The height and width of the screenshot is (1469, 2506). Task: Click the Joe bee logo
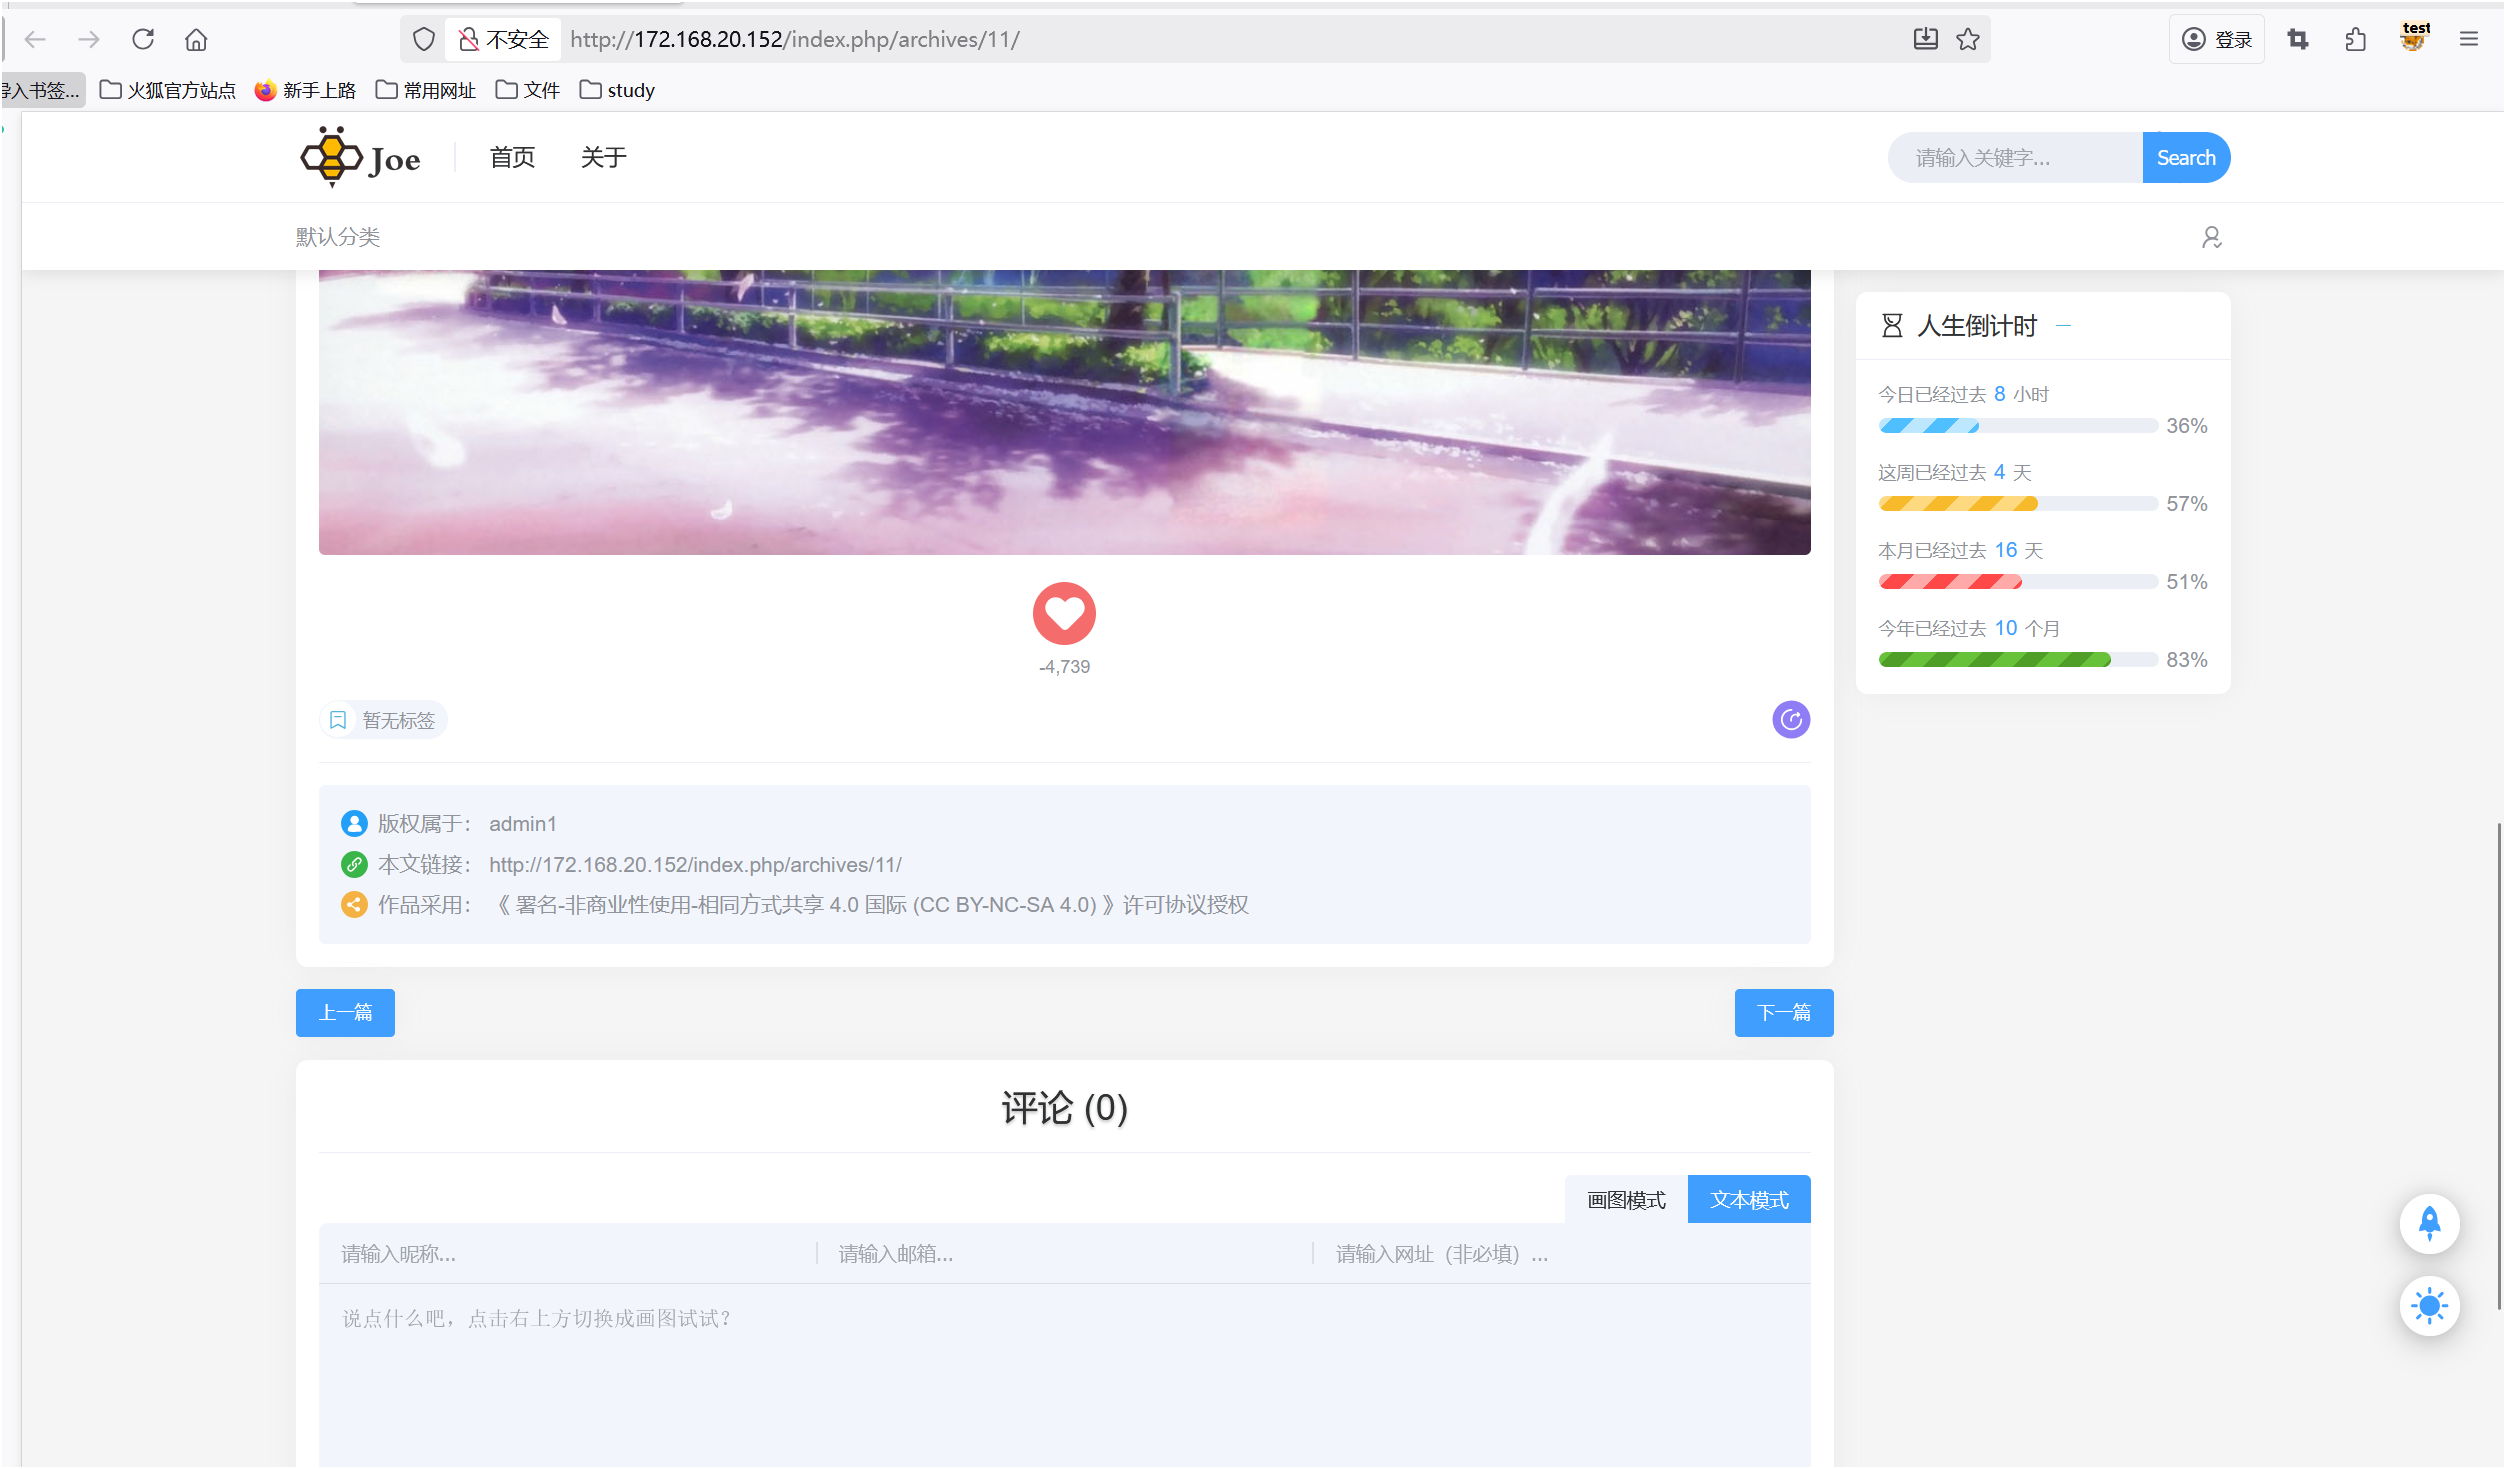click(361, 157)
